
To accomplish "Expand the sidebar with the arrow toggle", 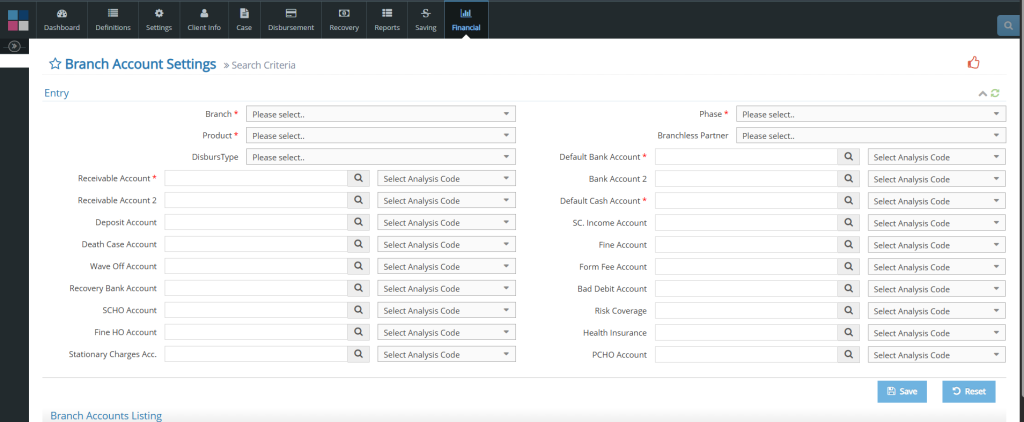I will (x=15, y=46).
